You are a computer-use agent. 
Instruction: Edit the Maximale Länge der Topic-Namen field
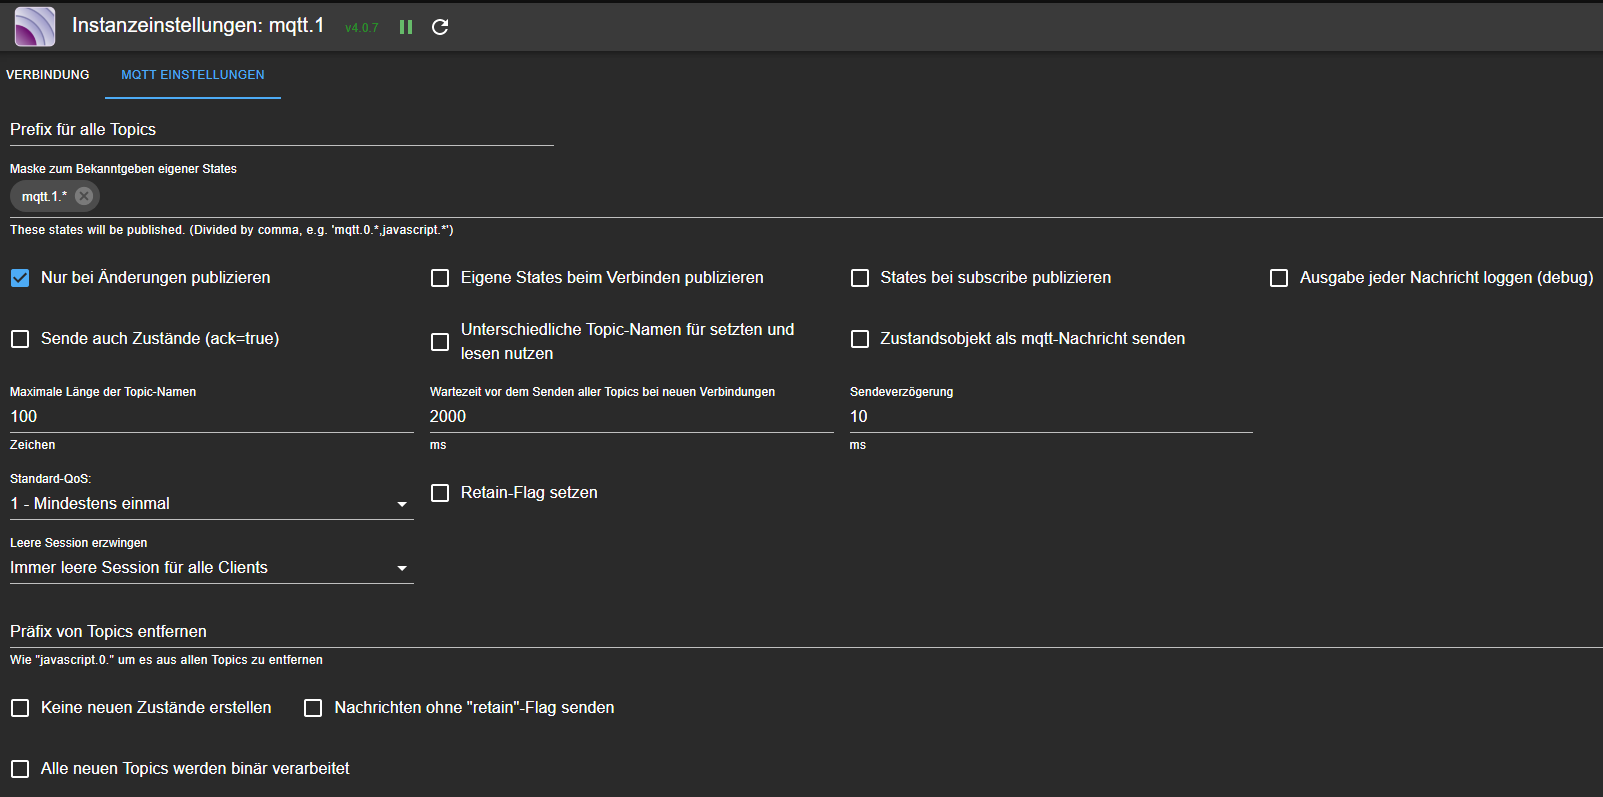click(211, 417)
